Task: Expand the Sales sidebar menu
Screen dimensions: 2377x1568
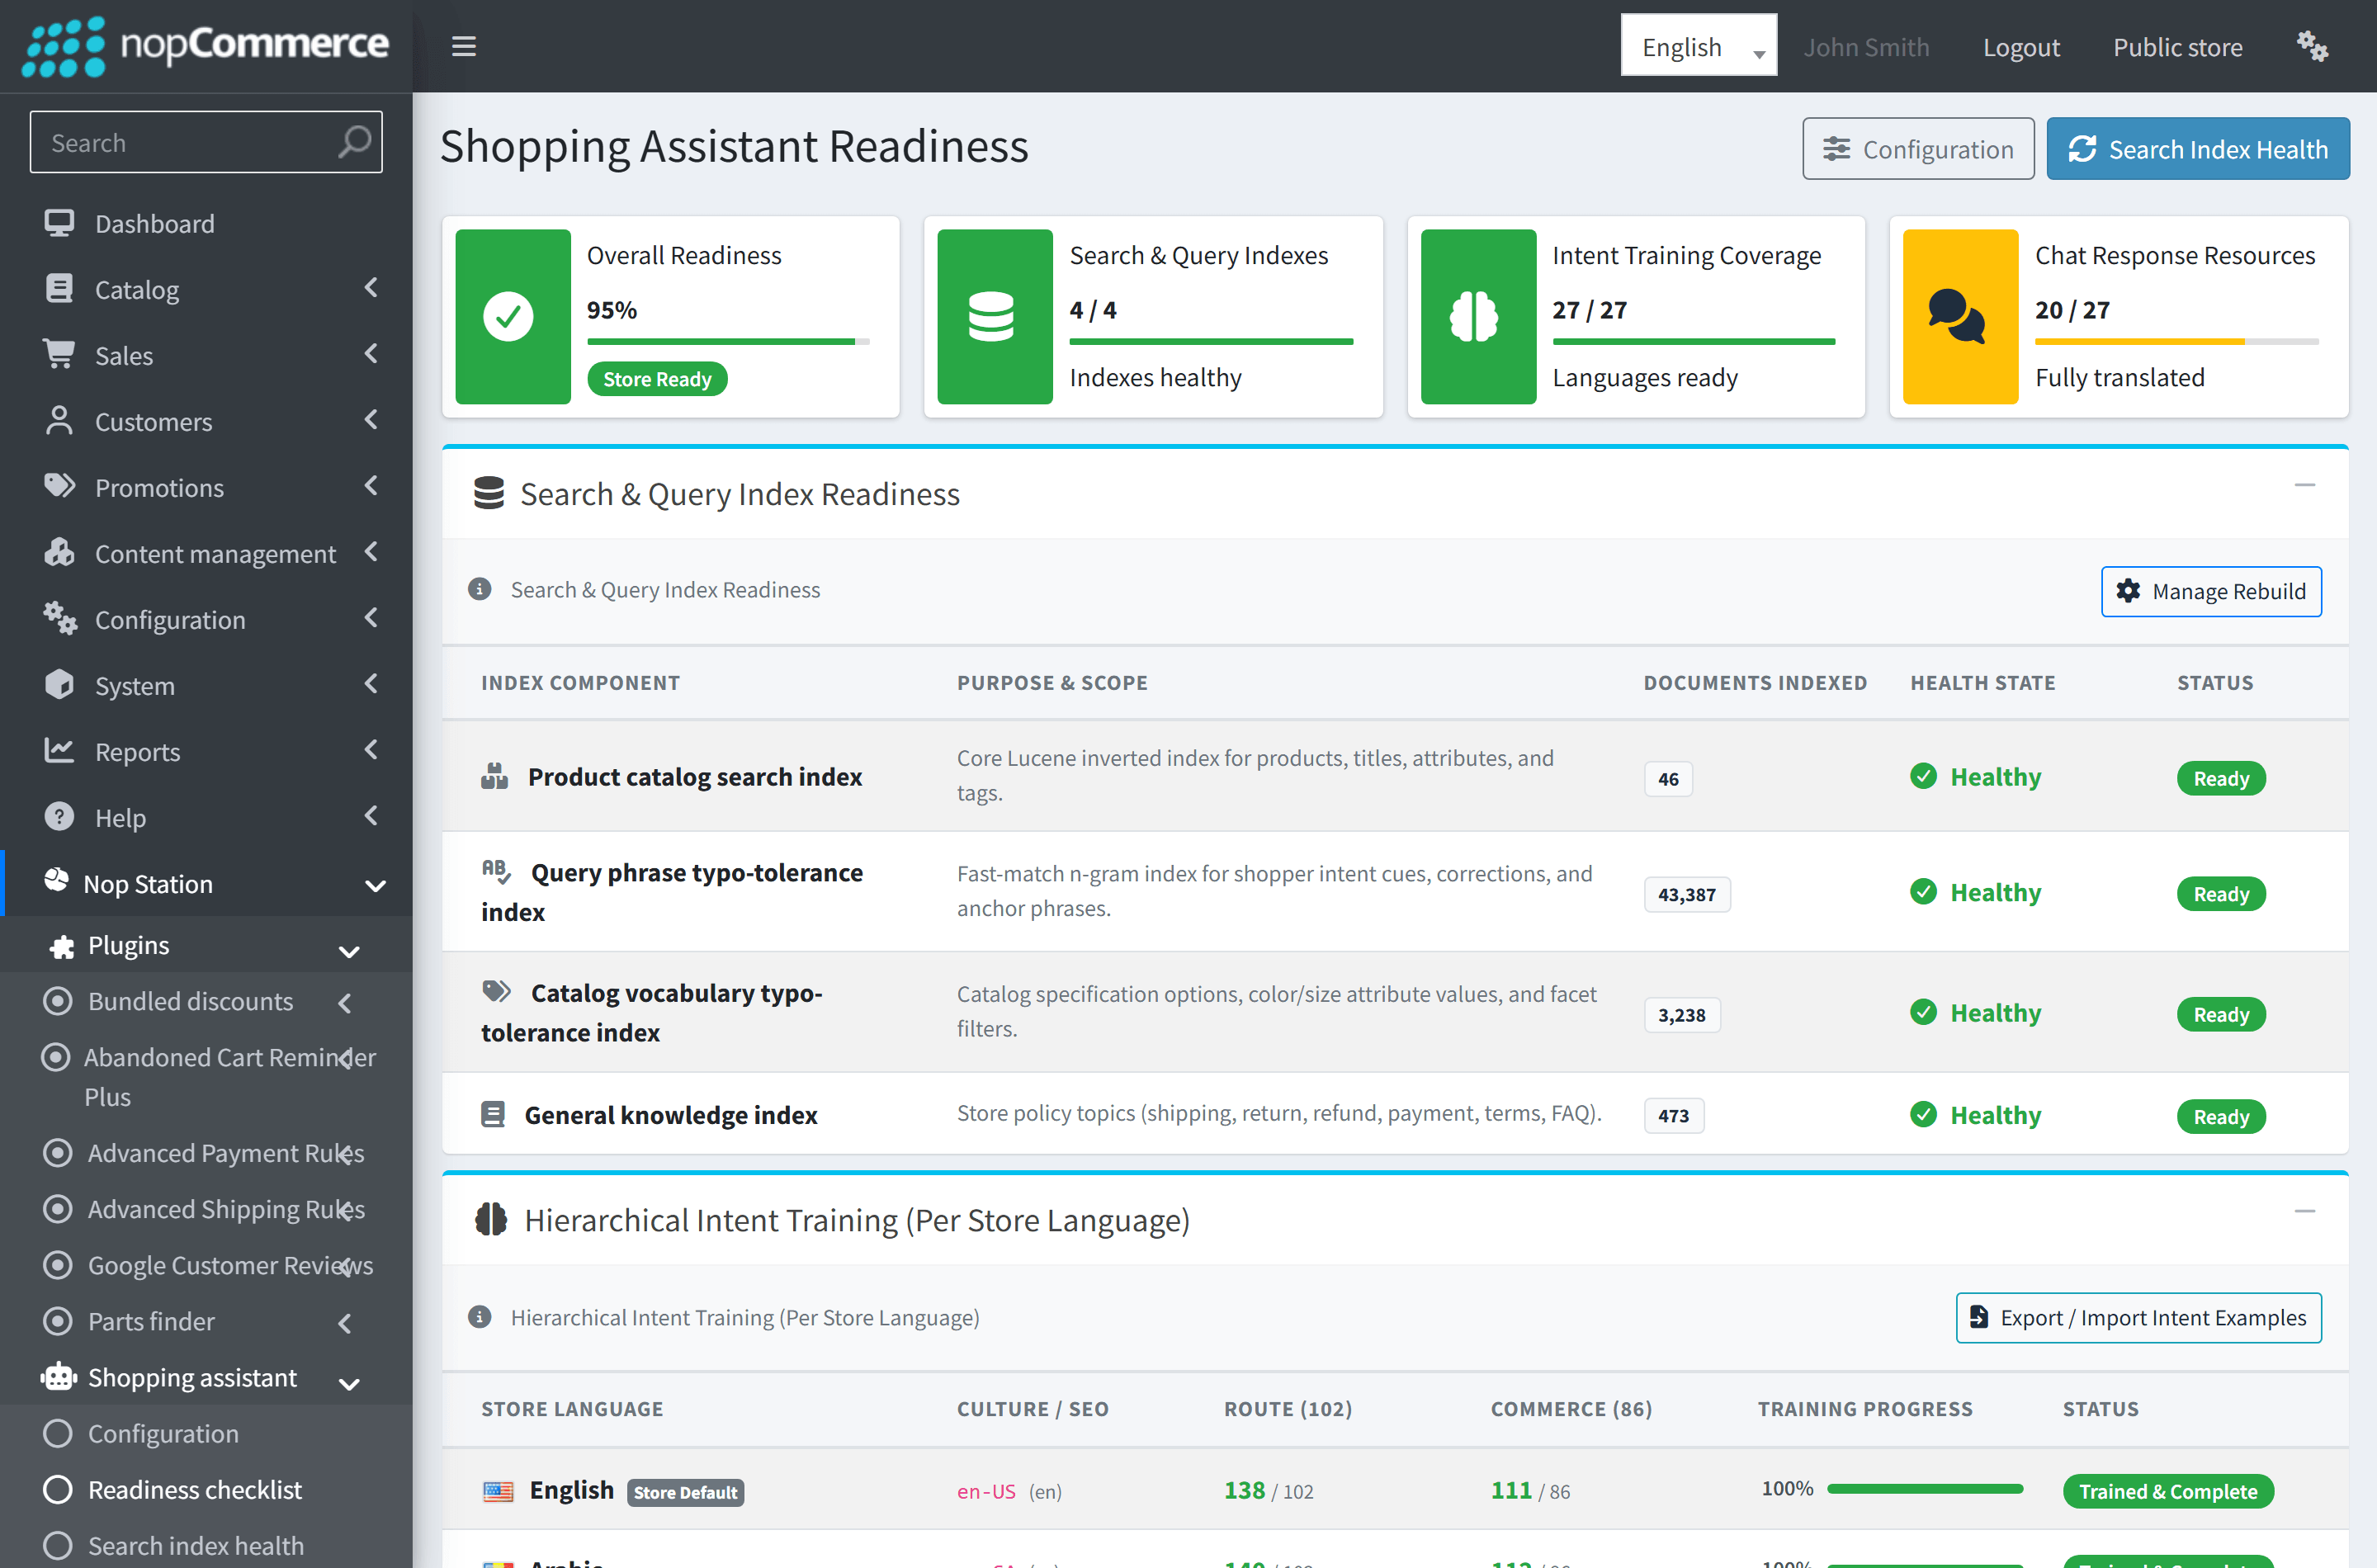Action: 206,355
